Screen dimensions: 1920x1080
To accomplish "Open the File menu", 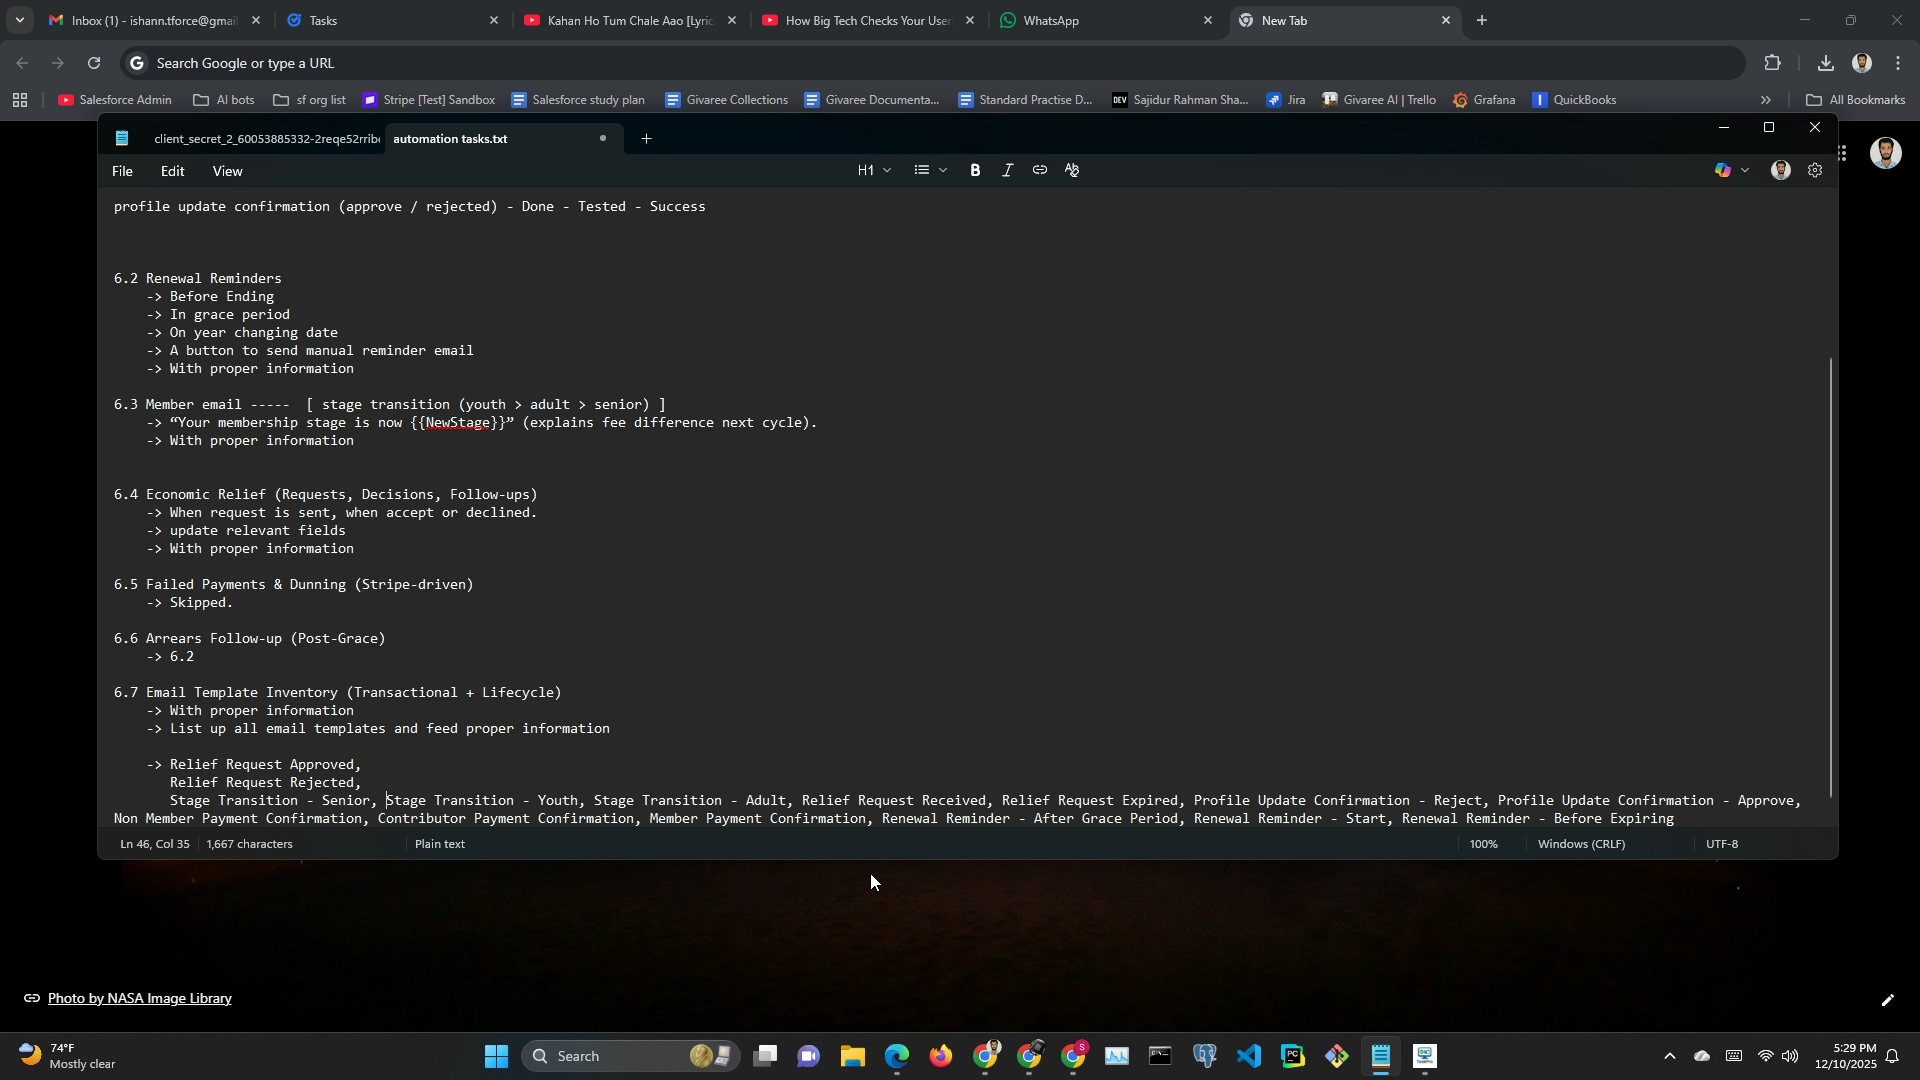I will pyautogui.click(x=122, y=171).
